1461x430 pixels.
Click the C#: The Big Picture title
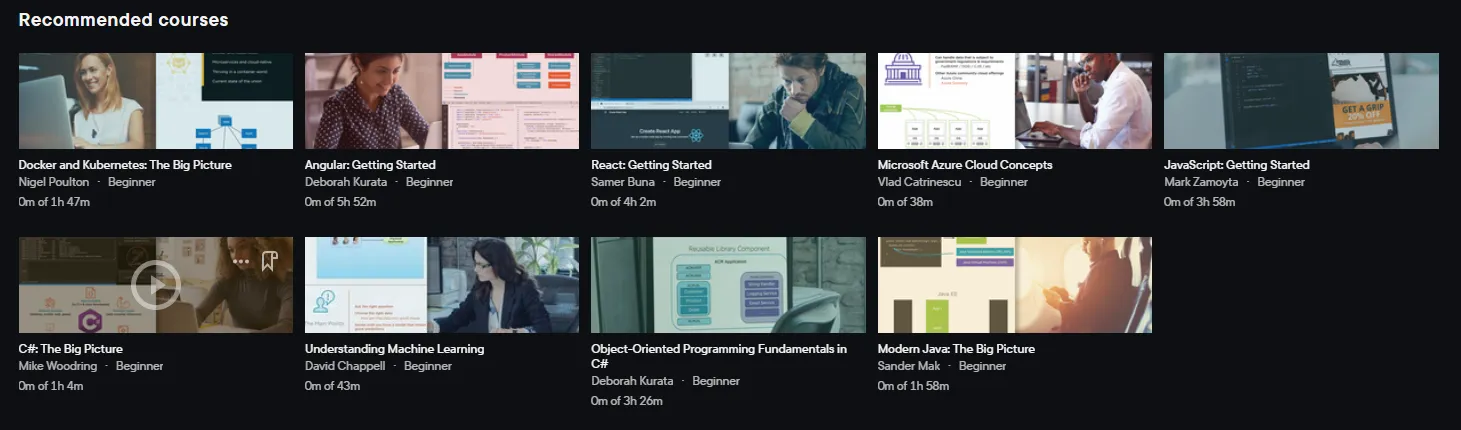[x=71, y=349]
